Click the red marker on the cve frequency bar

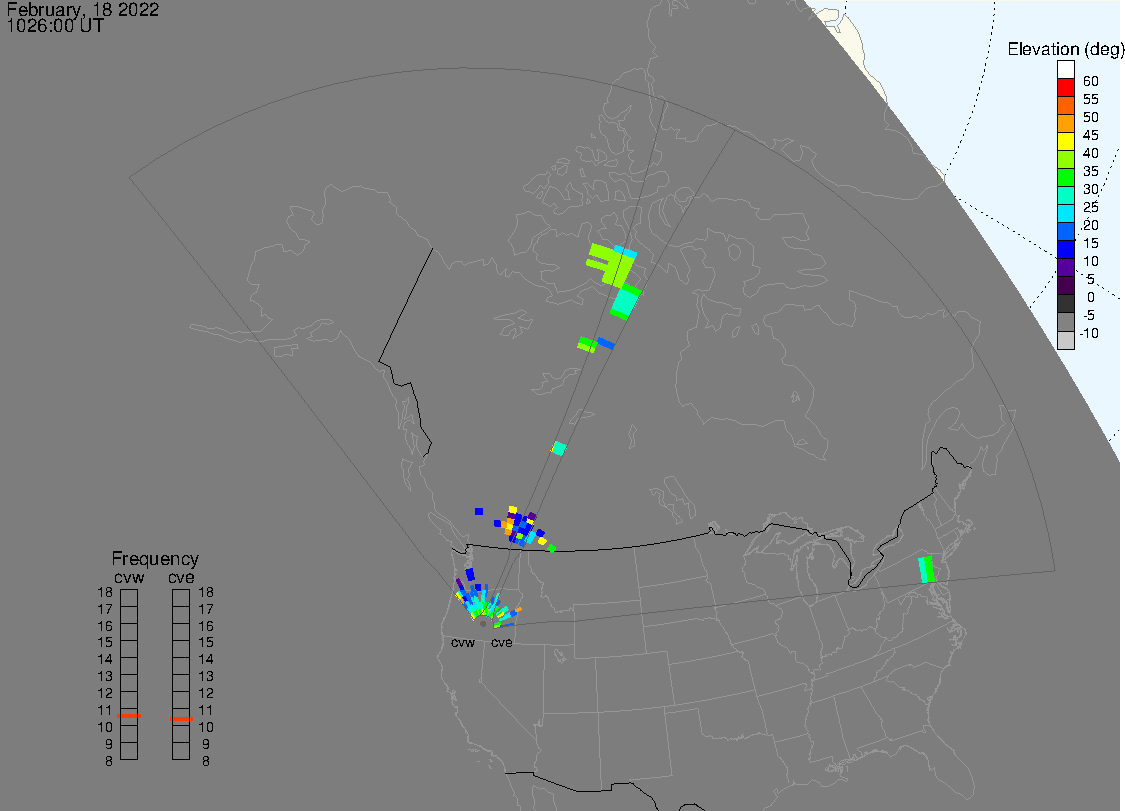(181, 718)
